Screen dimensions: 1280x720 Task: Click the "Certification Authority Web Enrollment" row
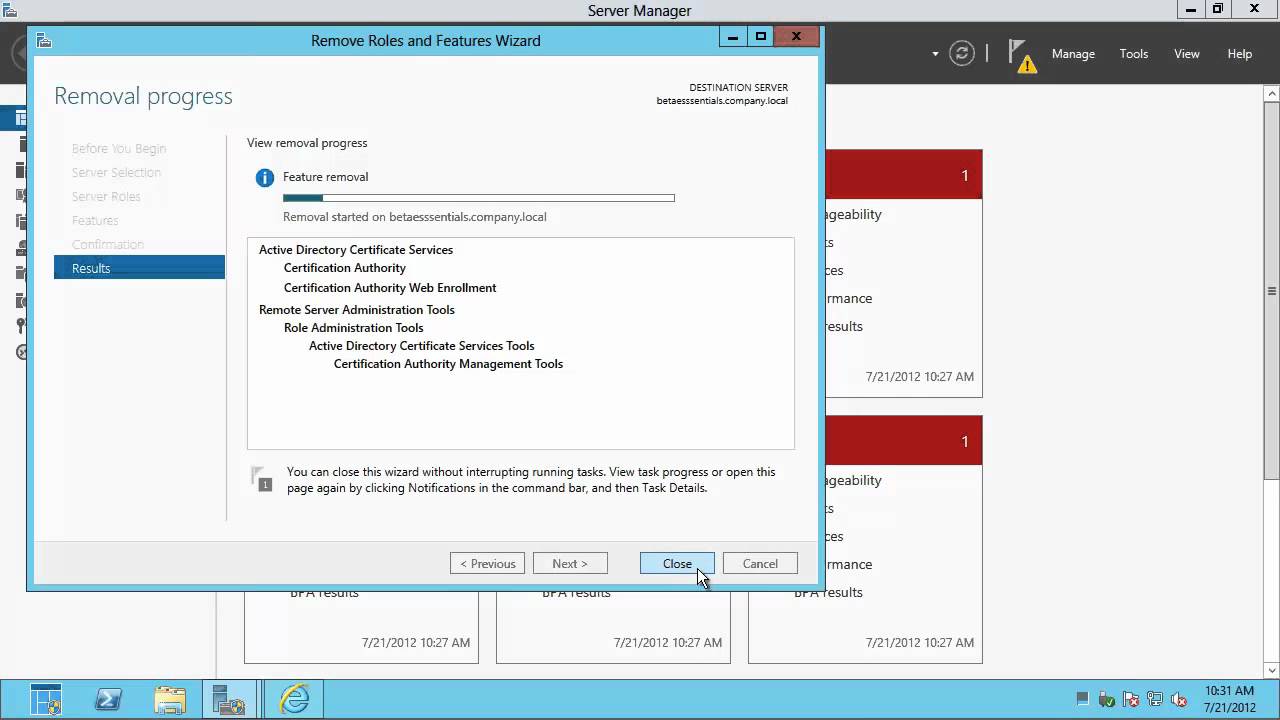click(390, 288)
